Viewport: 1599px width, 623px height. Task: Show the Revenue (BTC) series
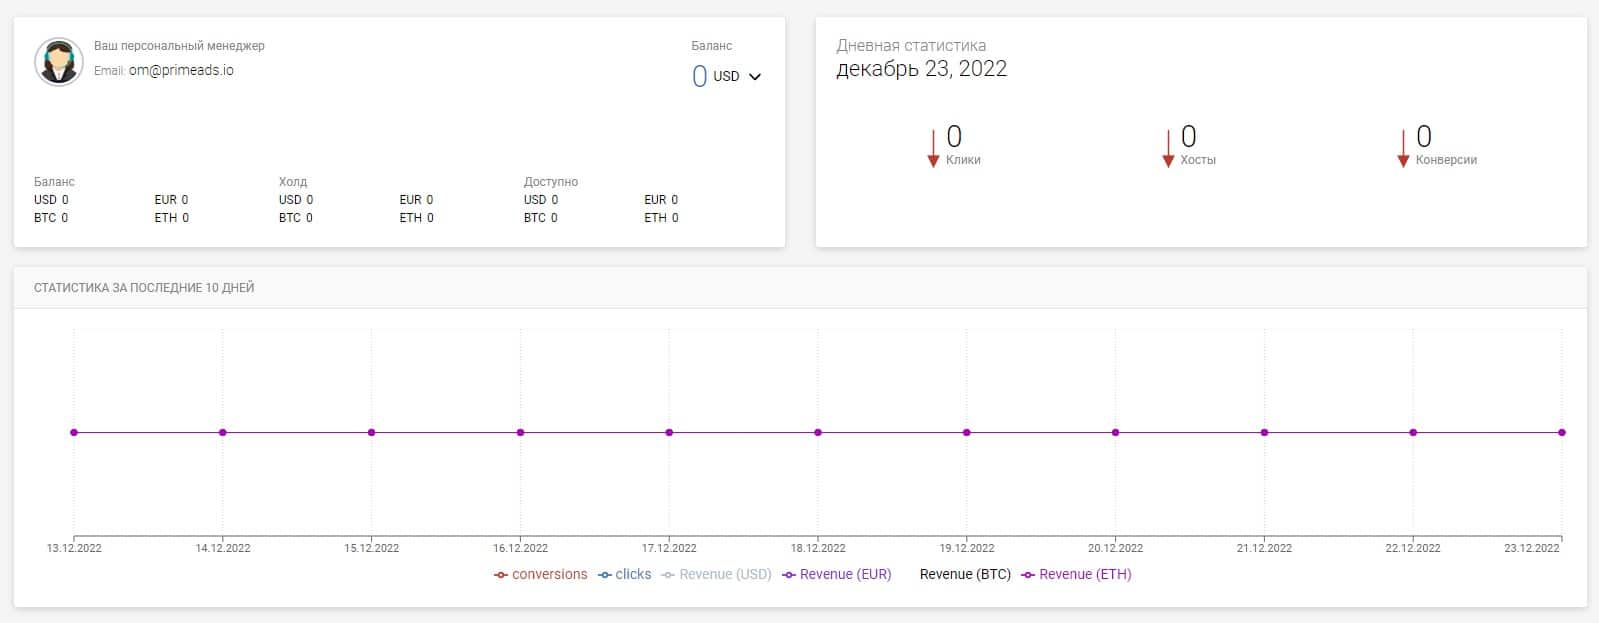(965, 574)
